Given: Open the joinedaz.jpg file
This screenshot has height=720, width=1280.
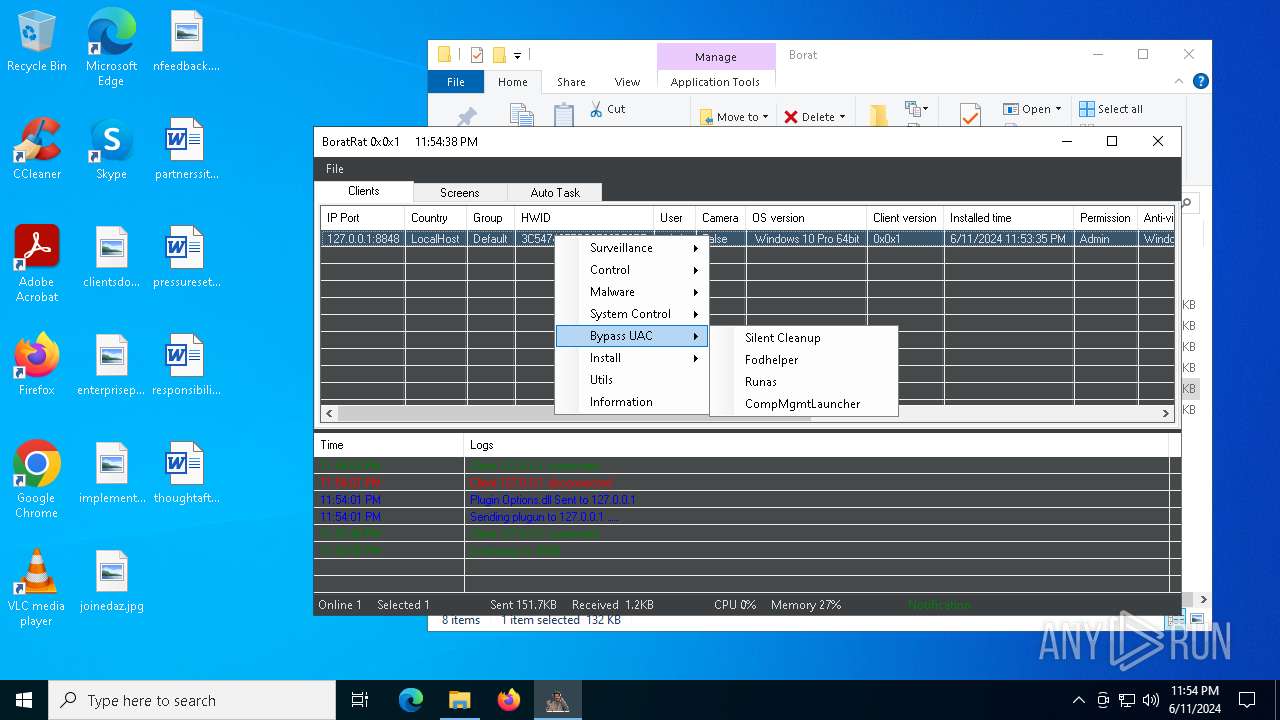Looking at the screenshot, I should 111,582.
